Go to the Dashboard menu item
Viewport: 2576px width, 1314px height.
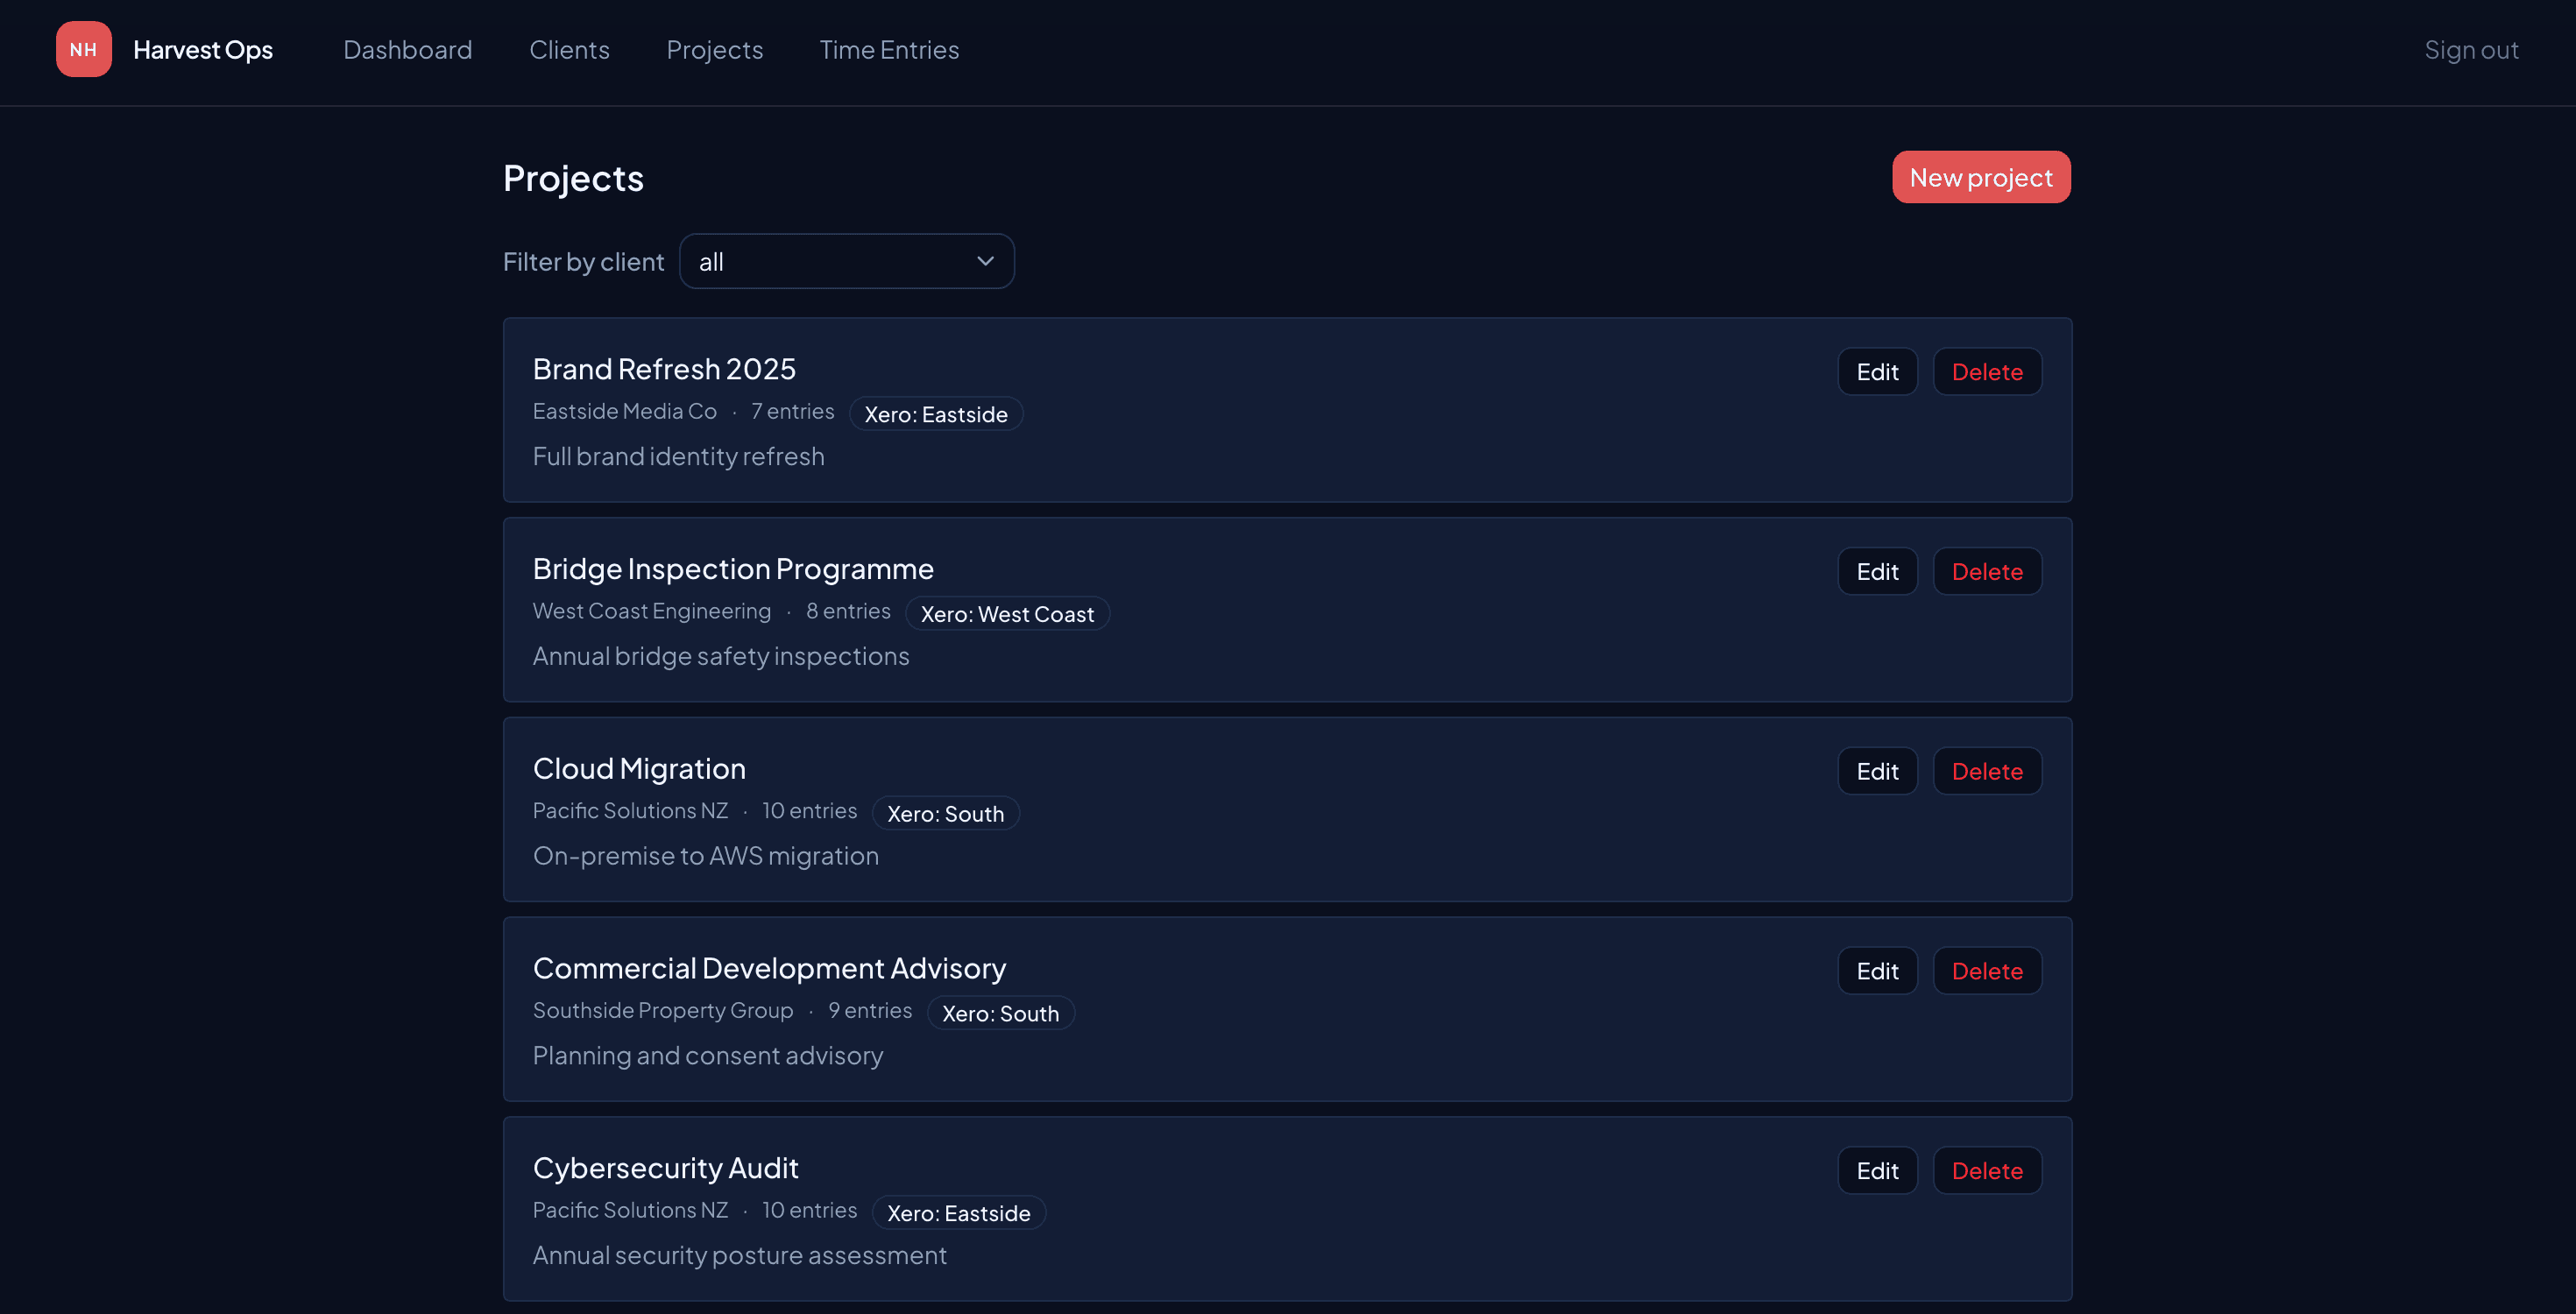pos(407,49)
